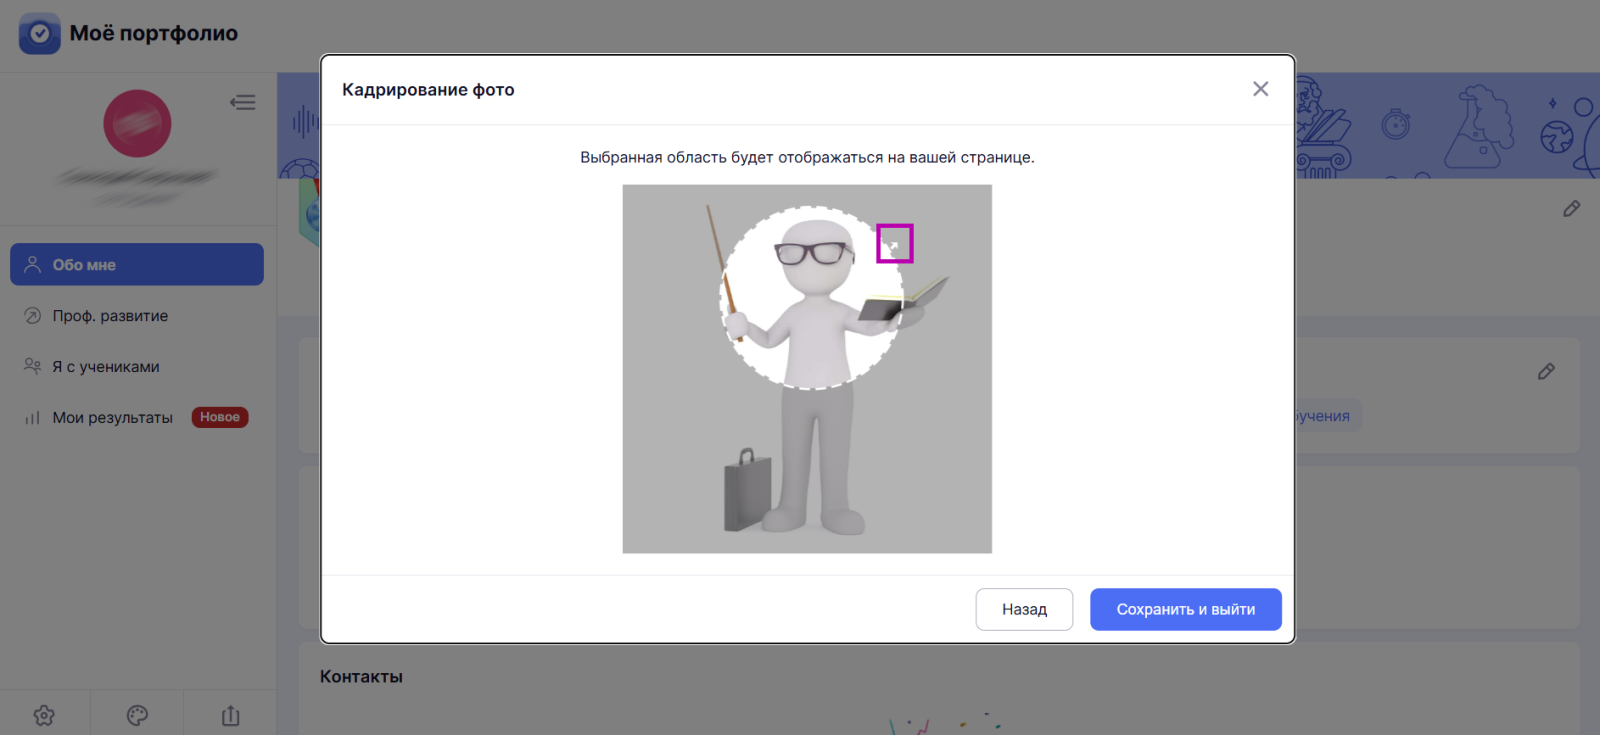Click the second edit pencil icon
1600x735 pixels.
[1546, 371]
